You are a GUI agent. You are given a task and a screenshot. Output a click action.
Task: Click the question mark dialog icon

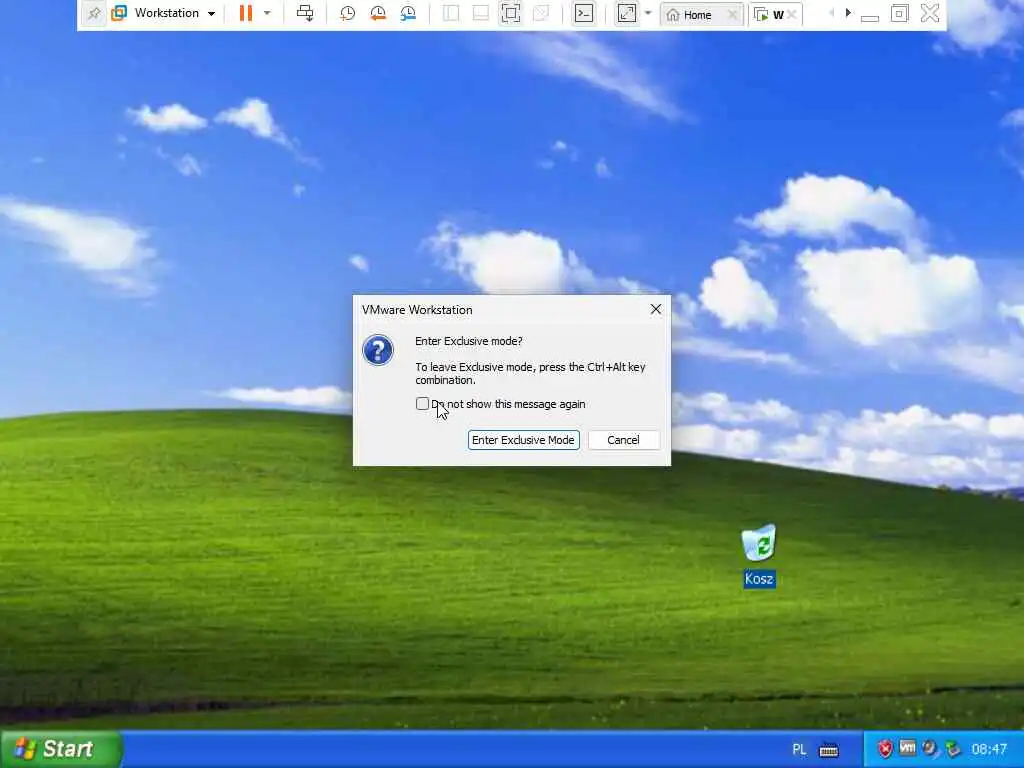click(378, 350)
